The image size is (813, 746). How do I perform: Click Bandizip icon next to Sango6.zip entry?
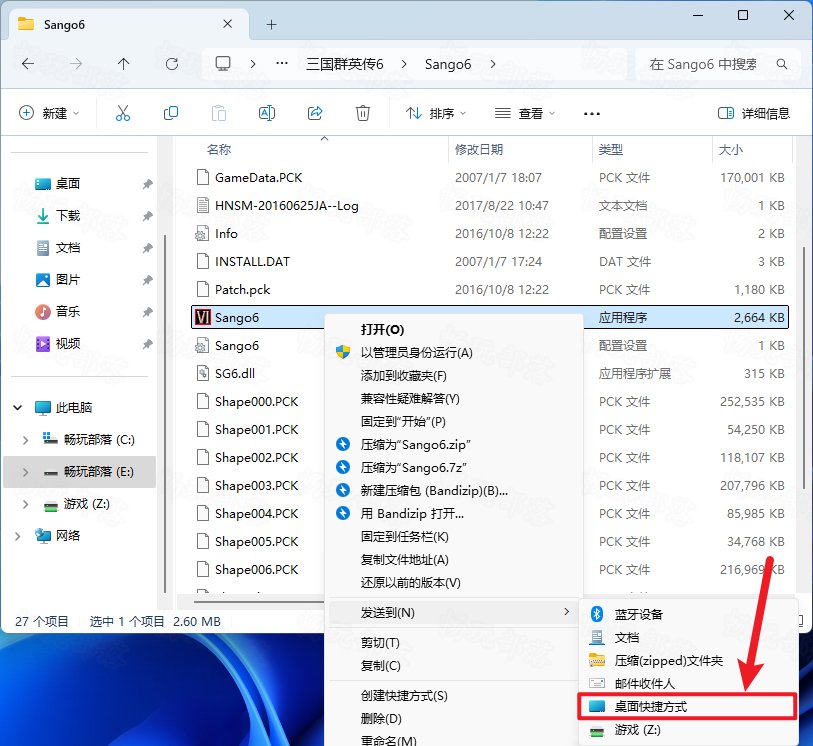pyautogui.click(x=343, y=444)
